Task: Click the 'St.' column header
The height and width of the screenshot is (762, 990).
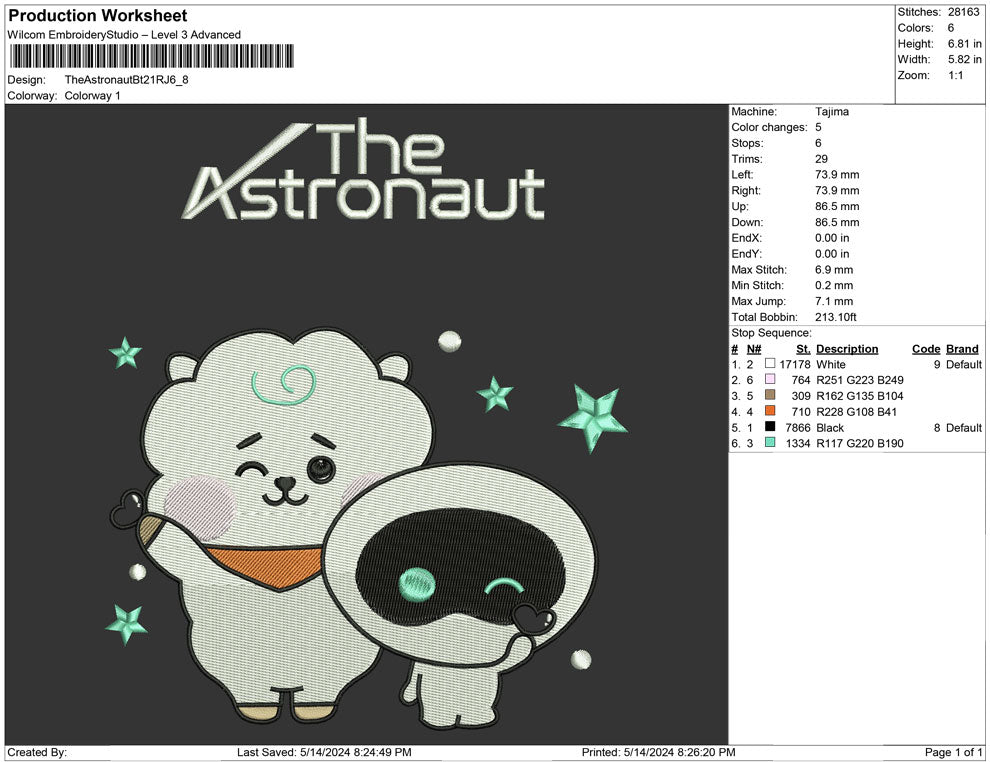Action: click(803, 349)
